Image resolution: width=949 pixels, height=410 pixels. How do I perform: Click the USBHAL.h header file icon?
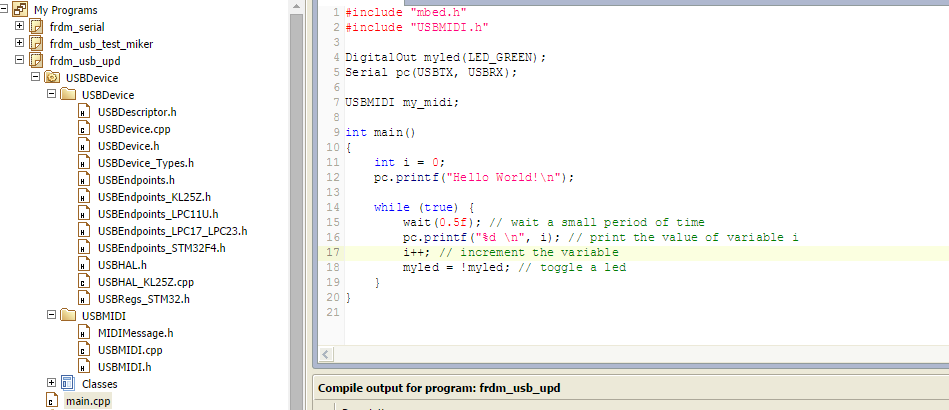[84, 265]
